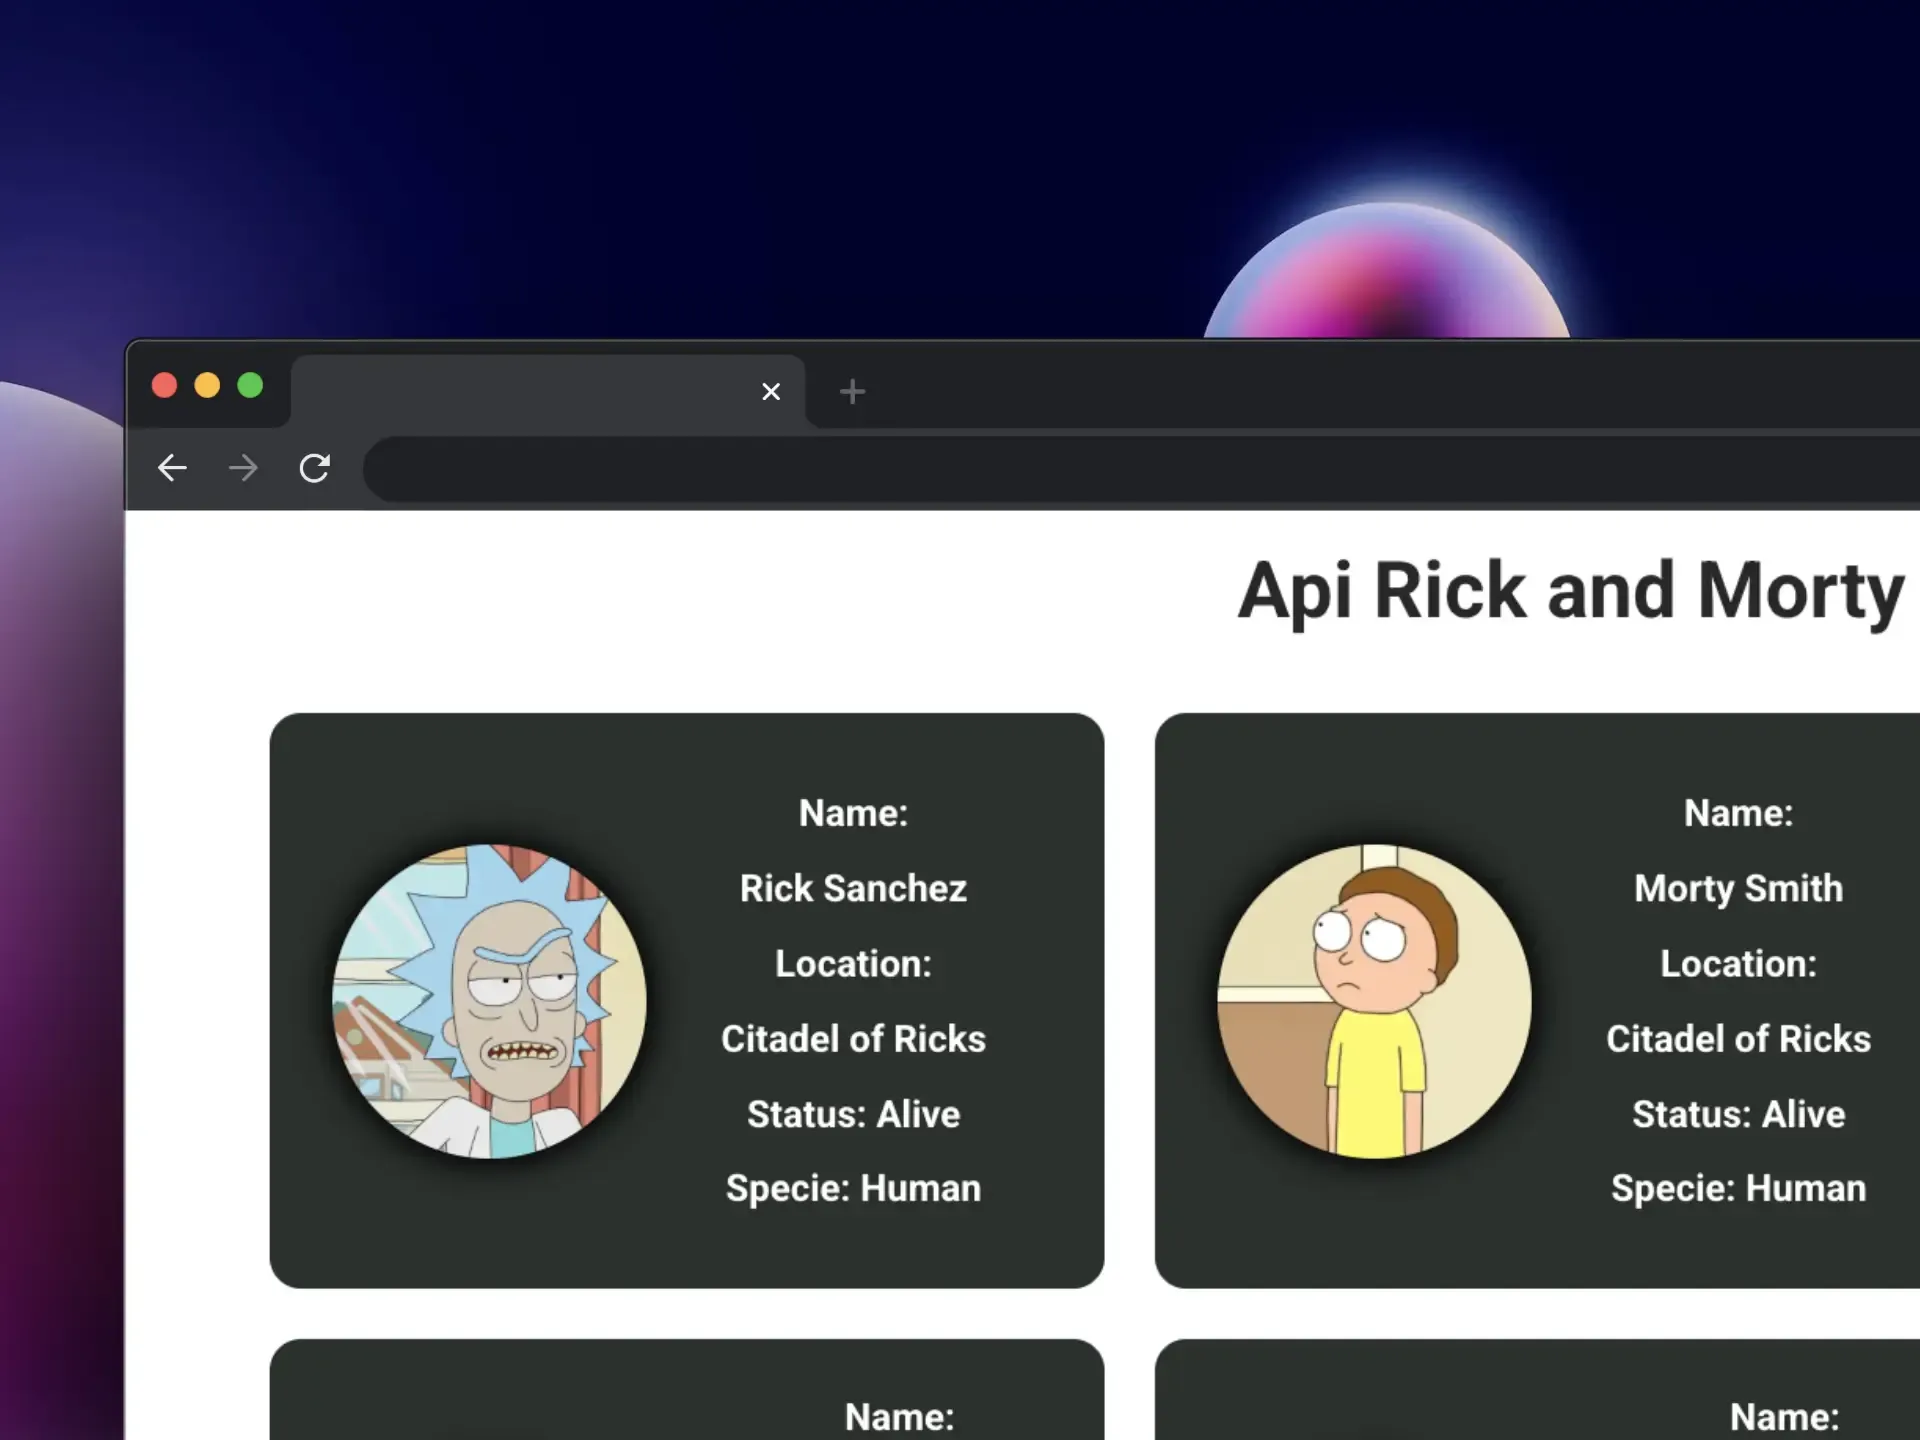Open a new browser tab
This screenshot has height=1440, width=1920.
click(850, 391)
